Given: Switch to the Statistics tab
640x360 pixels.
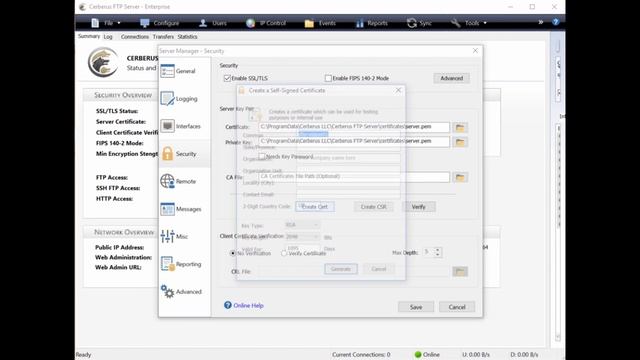Looking at the screenshot, I should tap(187, 37).
